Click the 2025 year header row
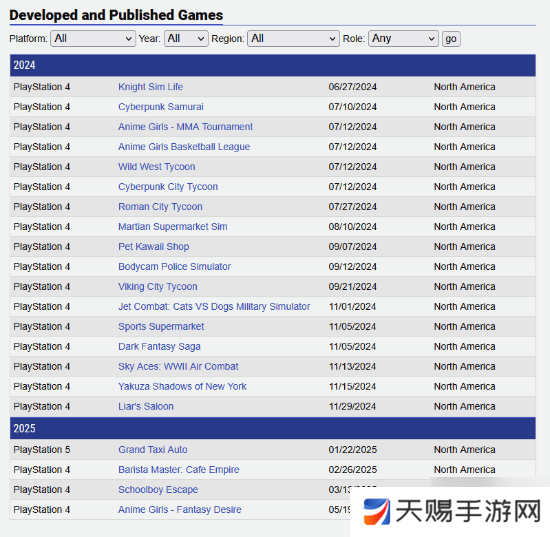This screenshot has height=537, width=550. 273,428
